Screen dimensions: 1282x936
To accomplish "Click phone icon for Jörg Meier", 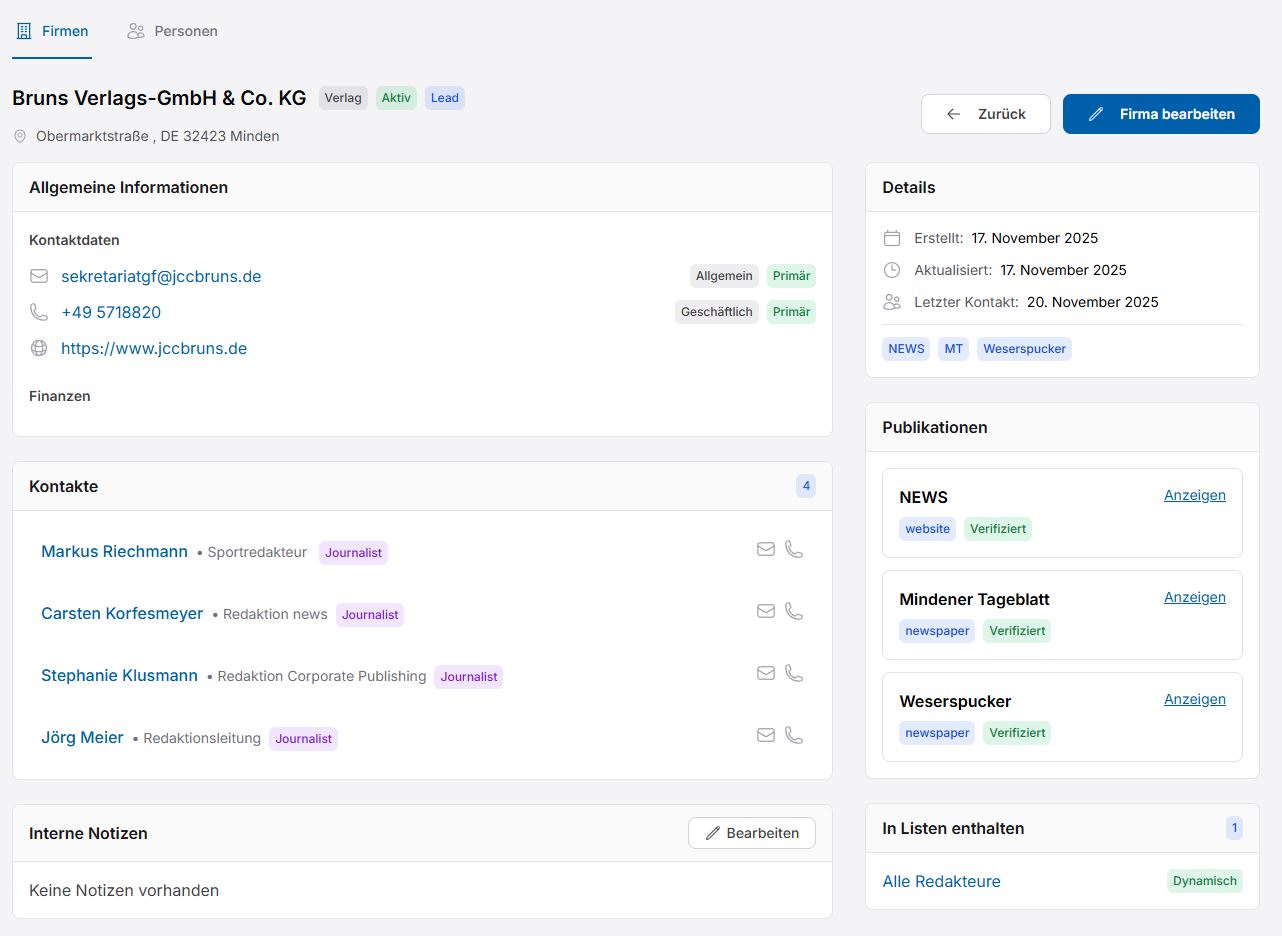I will coord(794,735).
